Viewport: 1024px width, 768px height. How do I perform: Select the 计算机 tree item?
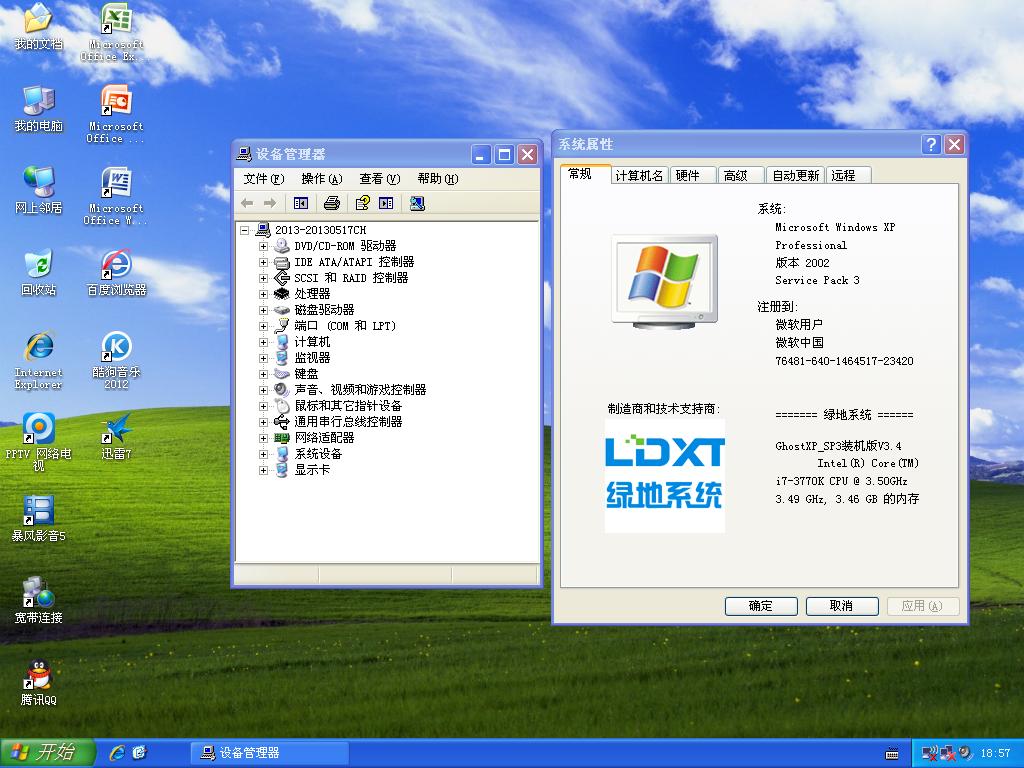point(312,342)
